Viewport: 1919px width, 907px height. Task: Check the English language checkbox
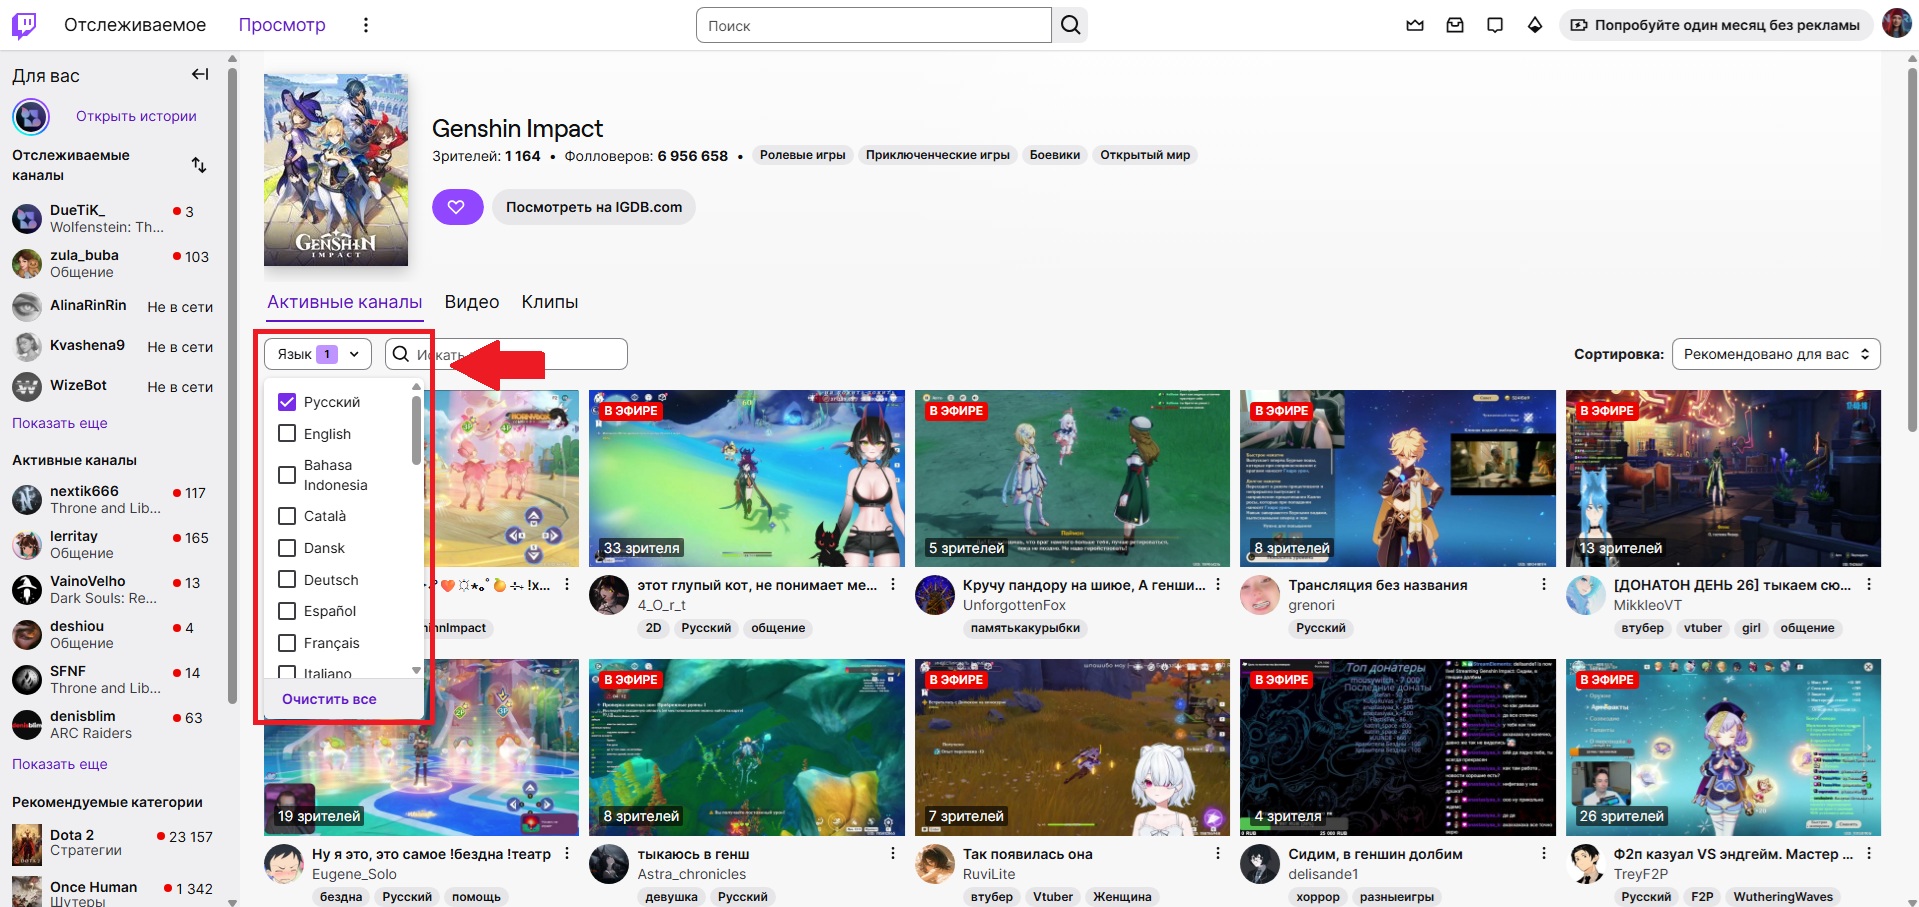click(x=287, y=434)
